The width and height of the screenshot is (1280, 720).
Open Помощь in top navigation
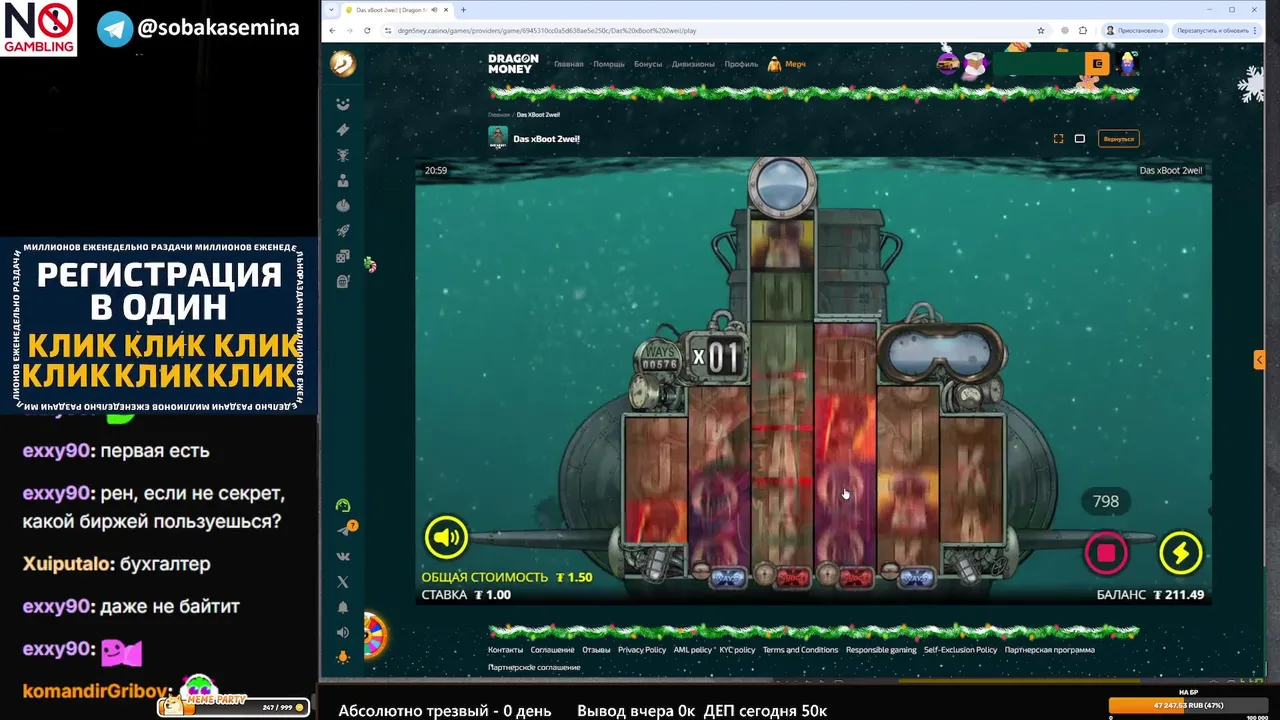click(609, 64)
